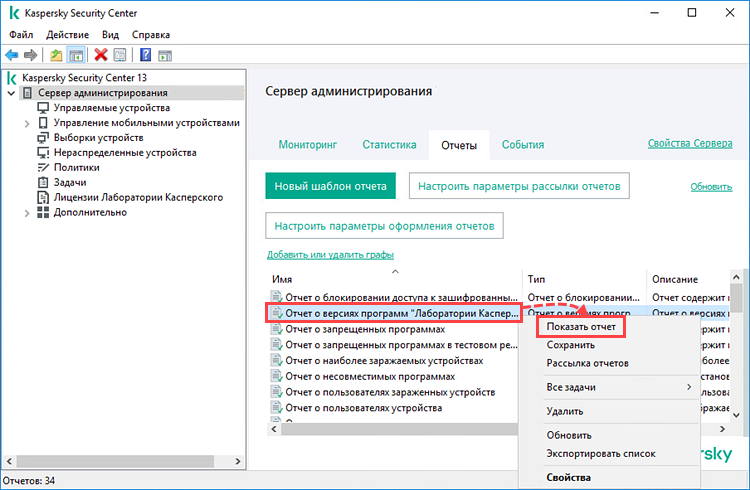Screen dimensions: 750x490
Task: Click the Новый шаблон отчета button
Action: [331, 186]
